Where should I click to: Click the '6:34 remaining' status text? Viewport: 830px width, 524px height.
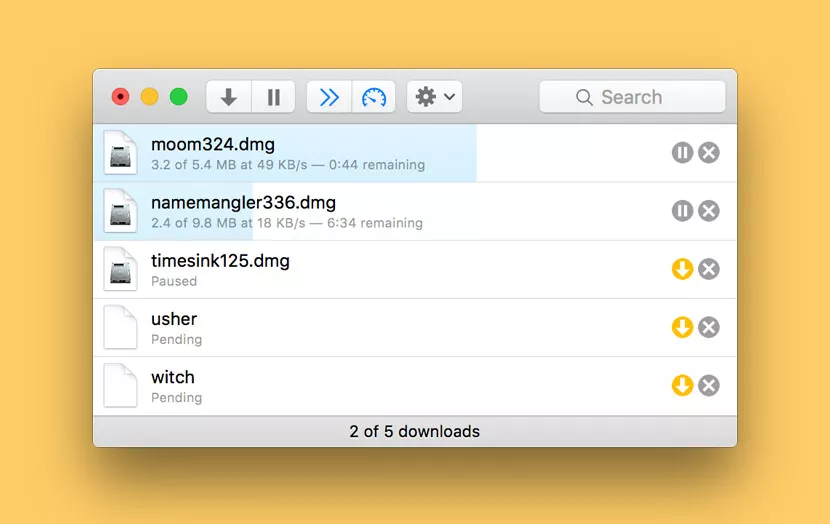point(375,223)
